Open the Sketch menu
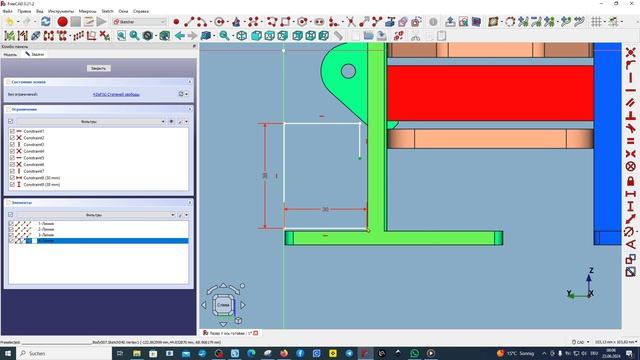This screenshot has height=360, width=640. pyautogui.click(x=107, y=11)
